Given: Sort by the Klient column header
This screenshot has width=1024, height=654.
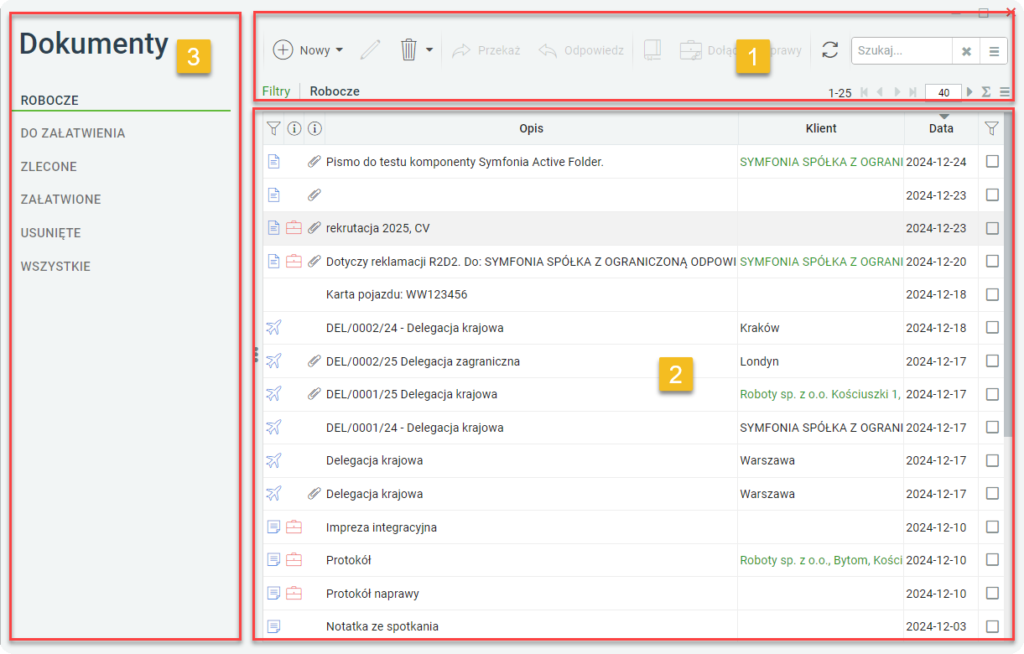Looking at the screenshot, I should click(x=821, y=129).
